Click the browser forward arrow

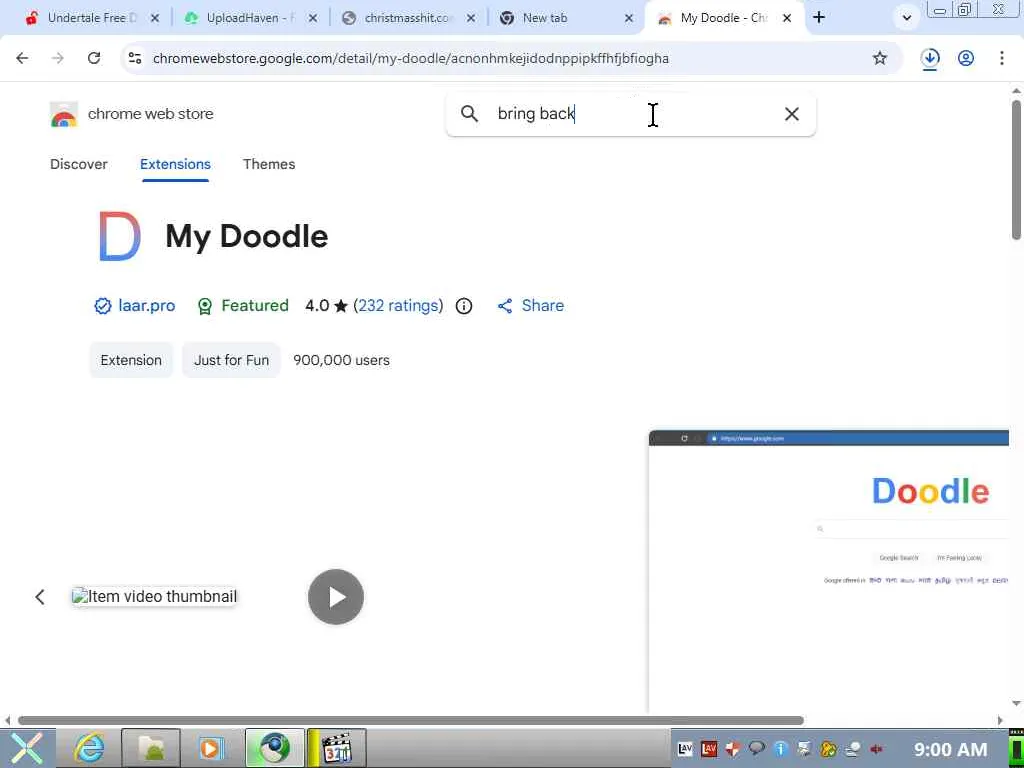(x=57, y=58)
